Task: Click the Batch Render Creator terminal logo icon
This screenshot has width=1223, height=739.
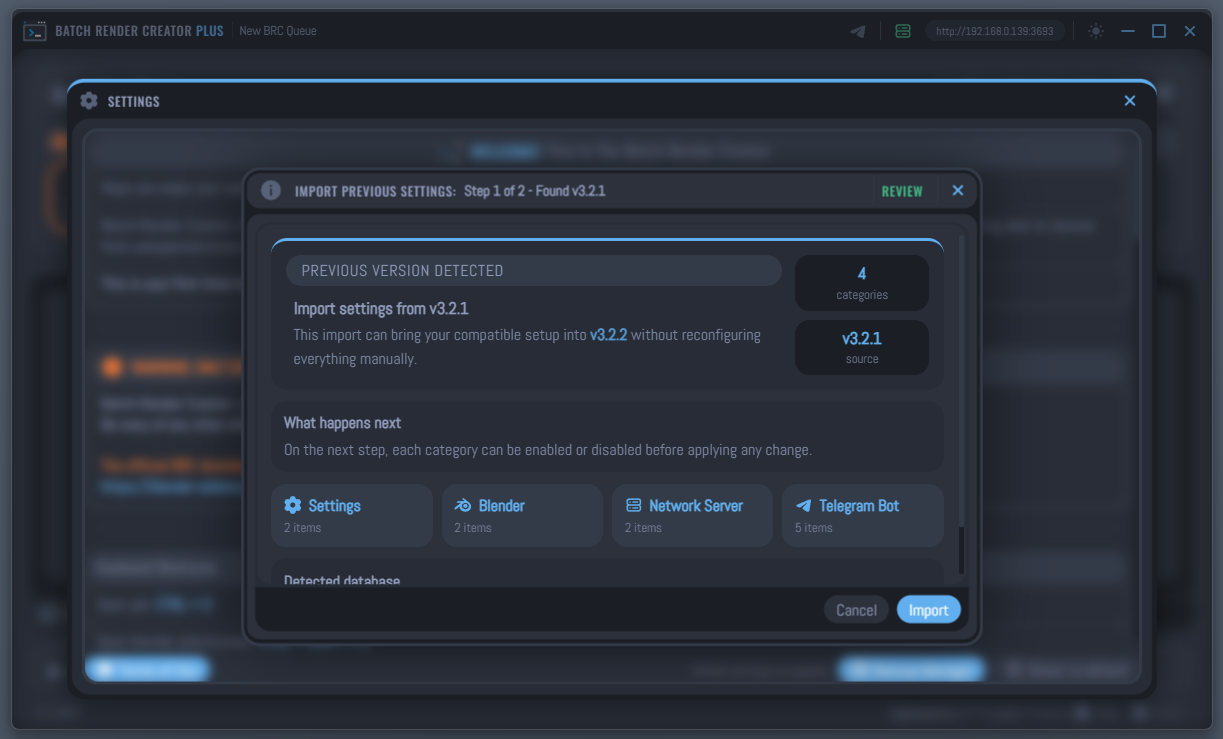Action: [x=35, y=31]
